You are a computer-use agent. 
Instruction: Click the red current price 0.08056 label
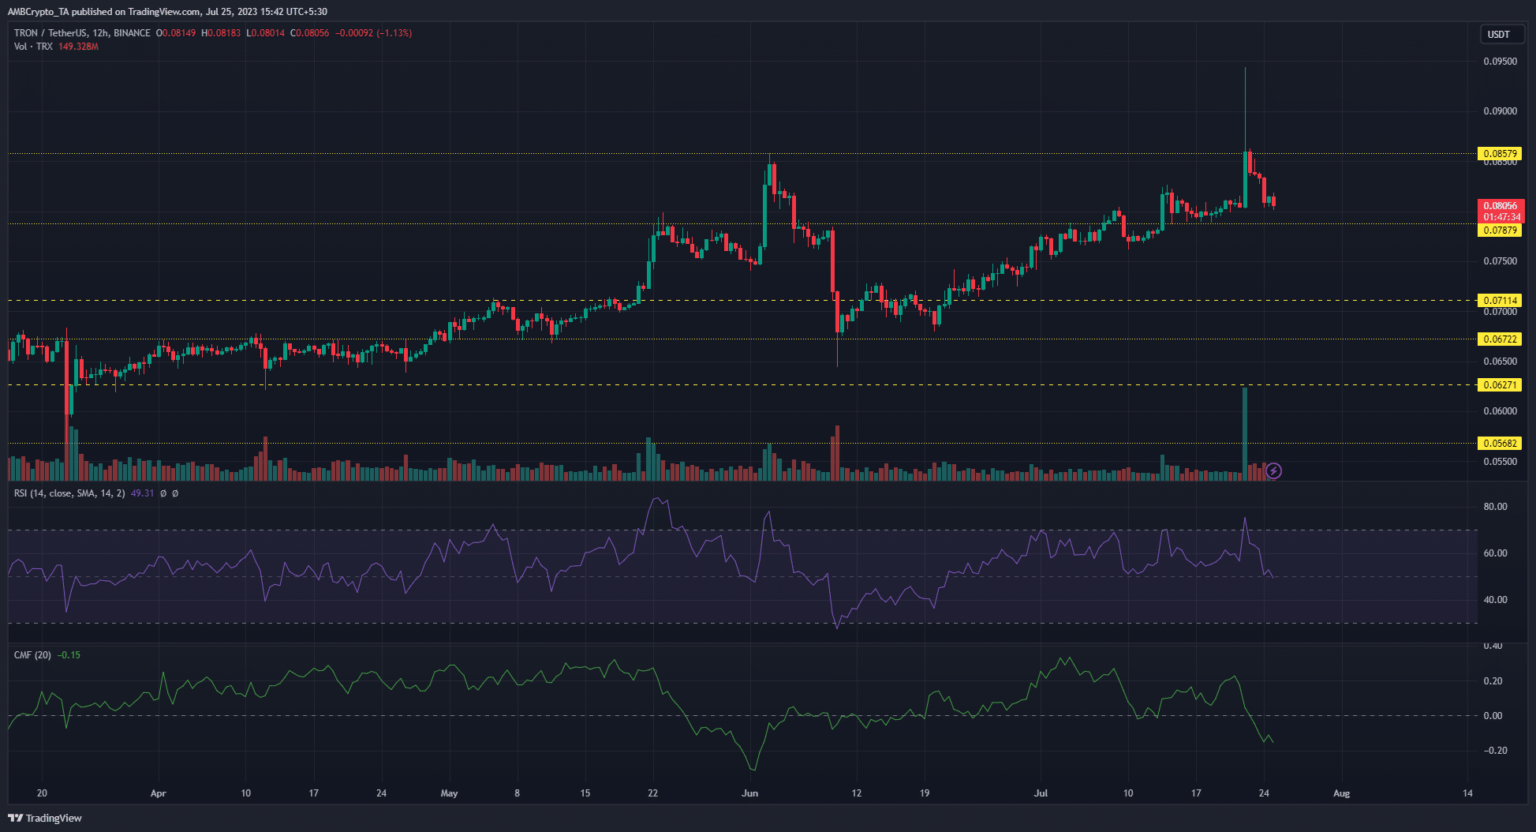(x=1499, y=206)
